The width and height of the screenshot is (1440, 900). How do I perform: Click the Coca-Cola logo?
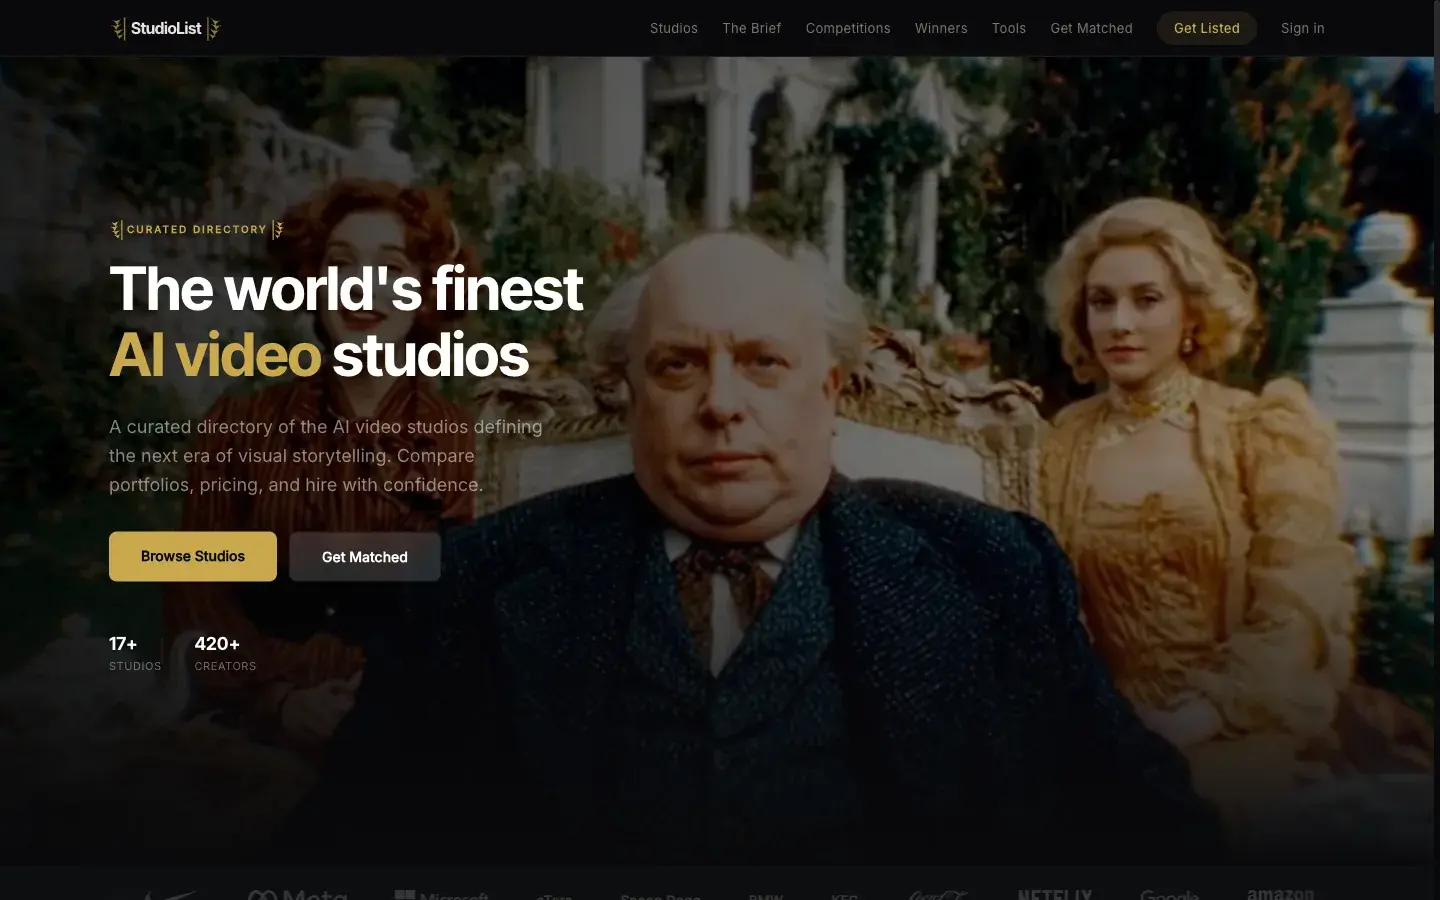[936, 897]
